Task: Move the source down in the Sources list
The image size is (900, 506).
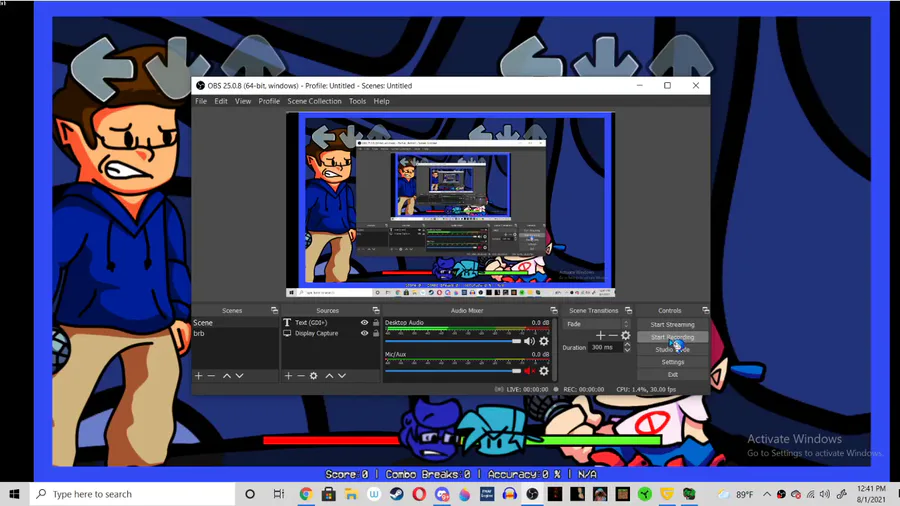Action: tap(342, 376)
